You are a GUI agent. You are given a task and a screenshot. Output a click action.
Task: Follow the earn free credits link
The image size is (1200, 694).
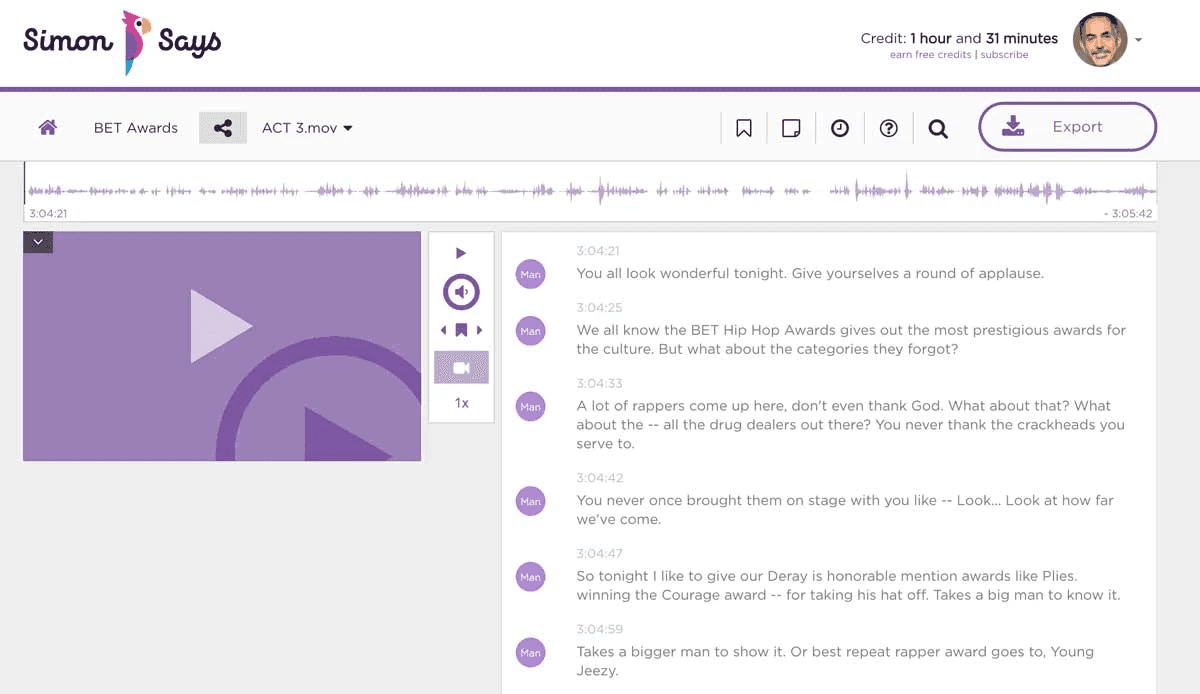(930, 55)
